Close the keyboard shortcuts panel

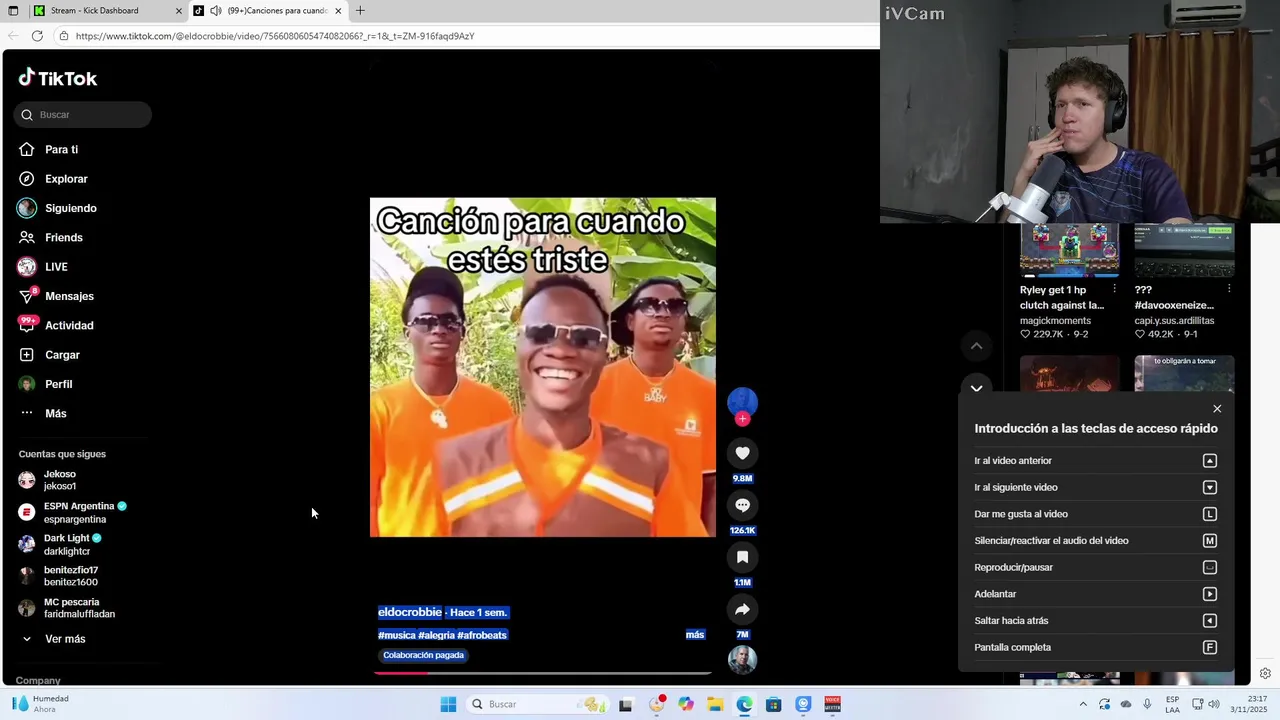pyautogui.click(x=1217, y=409)
